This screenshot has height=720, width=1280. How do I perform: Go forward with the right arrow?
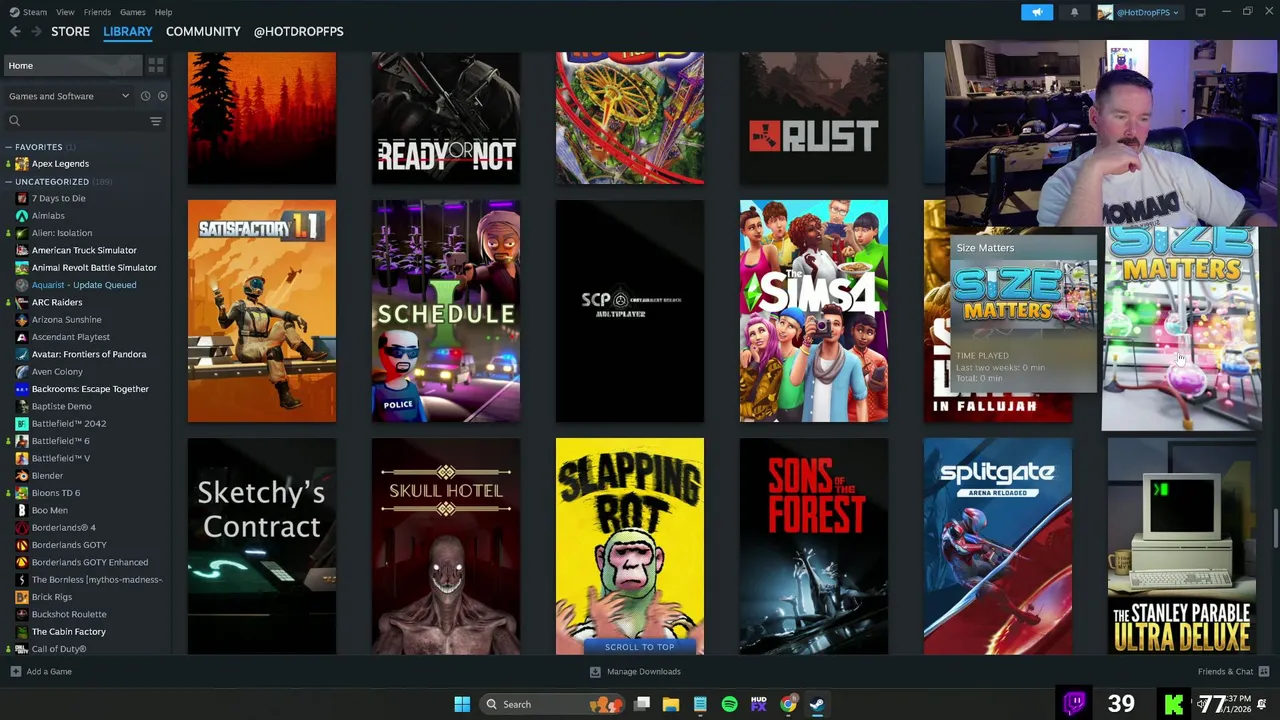[x=36, y=32]
